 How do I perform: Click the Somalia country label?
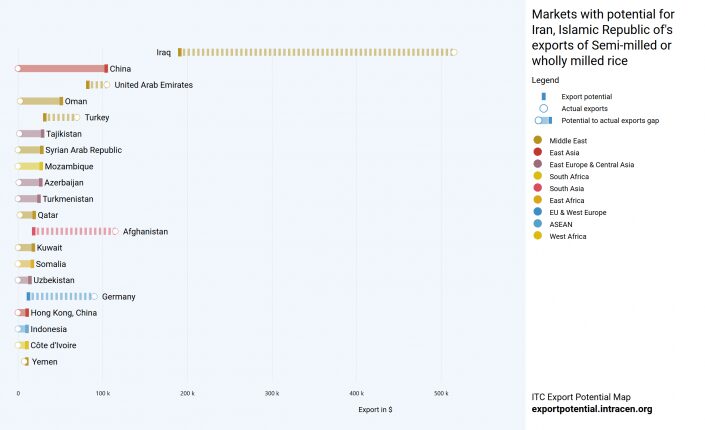[x=51, y=264]
